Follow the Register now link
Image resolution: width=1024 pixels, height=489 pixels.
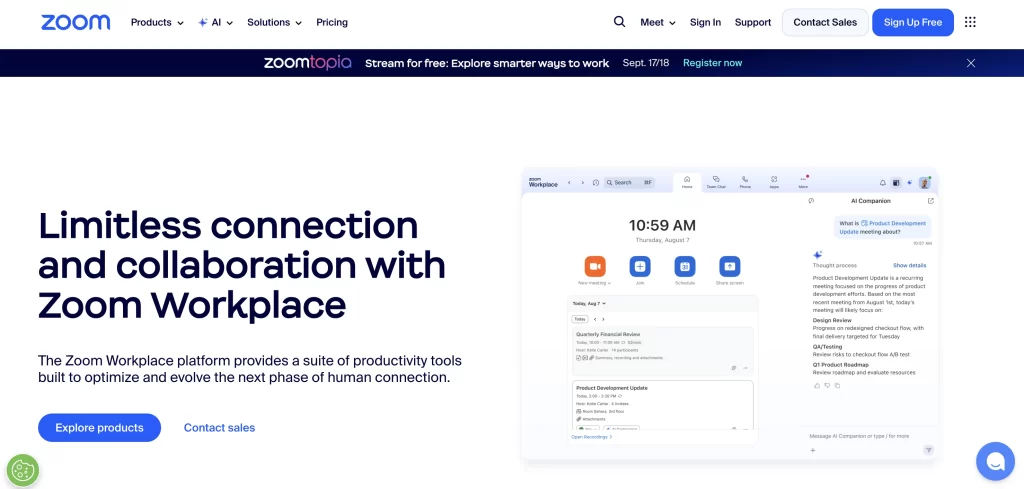pos(712,63)
